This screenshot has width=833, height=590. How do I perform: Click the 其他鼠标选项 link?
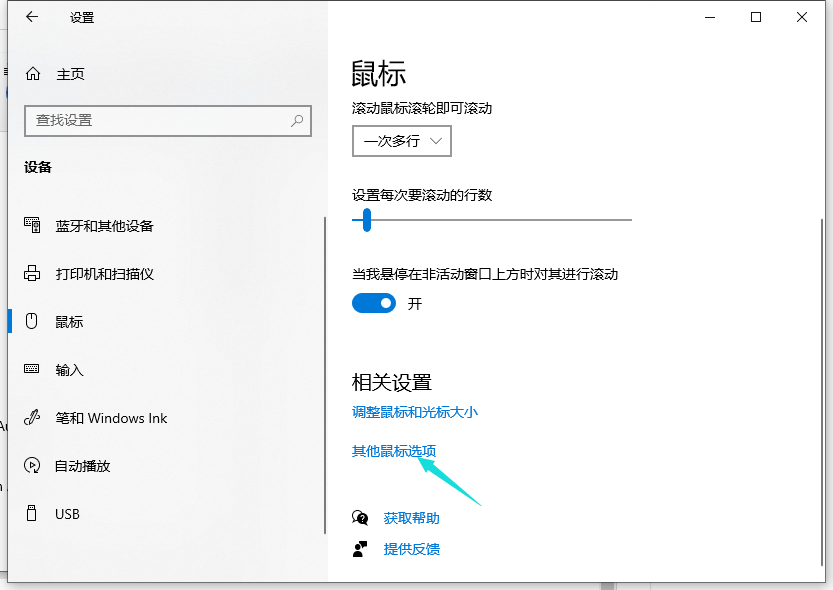(x=393, y=451)
